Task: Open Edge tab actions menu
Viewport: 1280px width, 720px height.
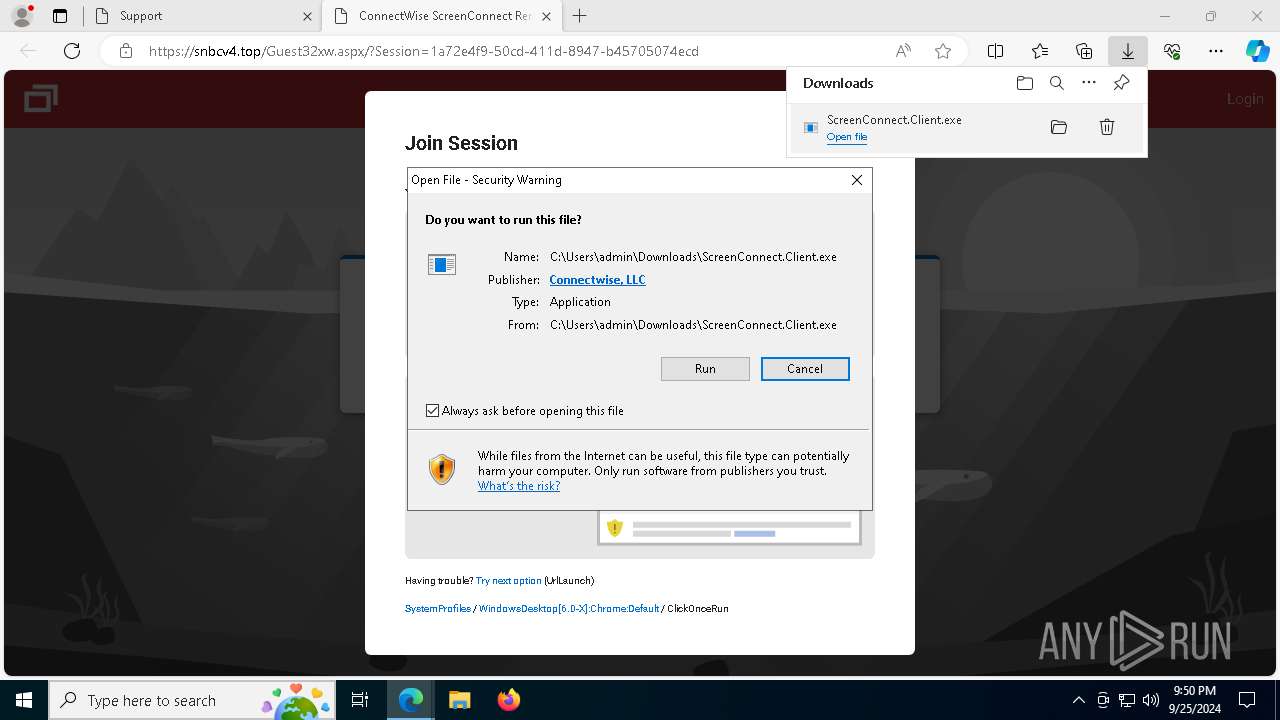Action: pos(60,16)
